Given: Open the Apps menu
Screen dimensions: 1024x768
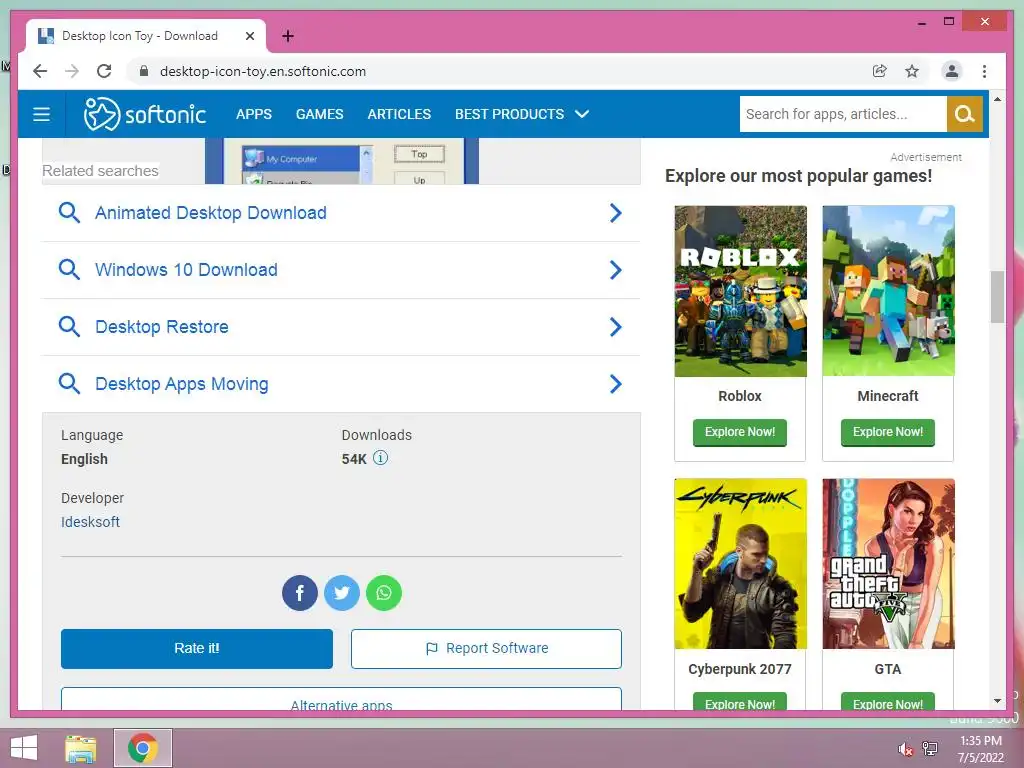Looking at the screenshot, I should click(253, 114).
